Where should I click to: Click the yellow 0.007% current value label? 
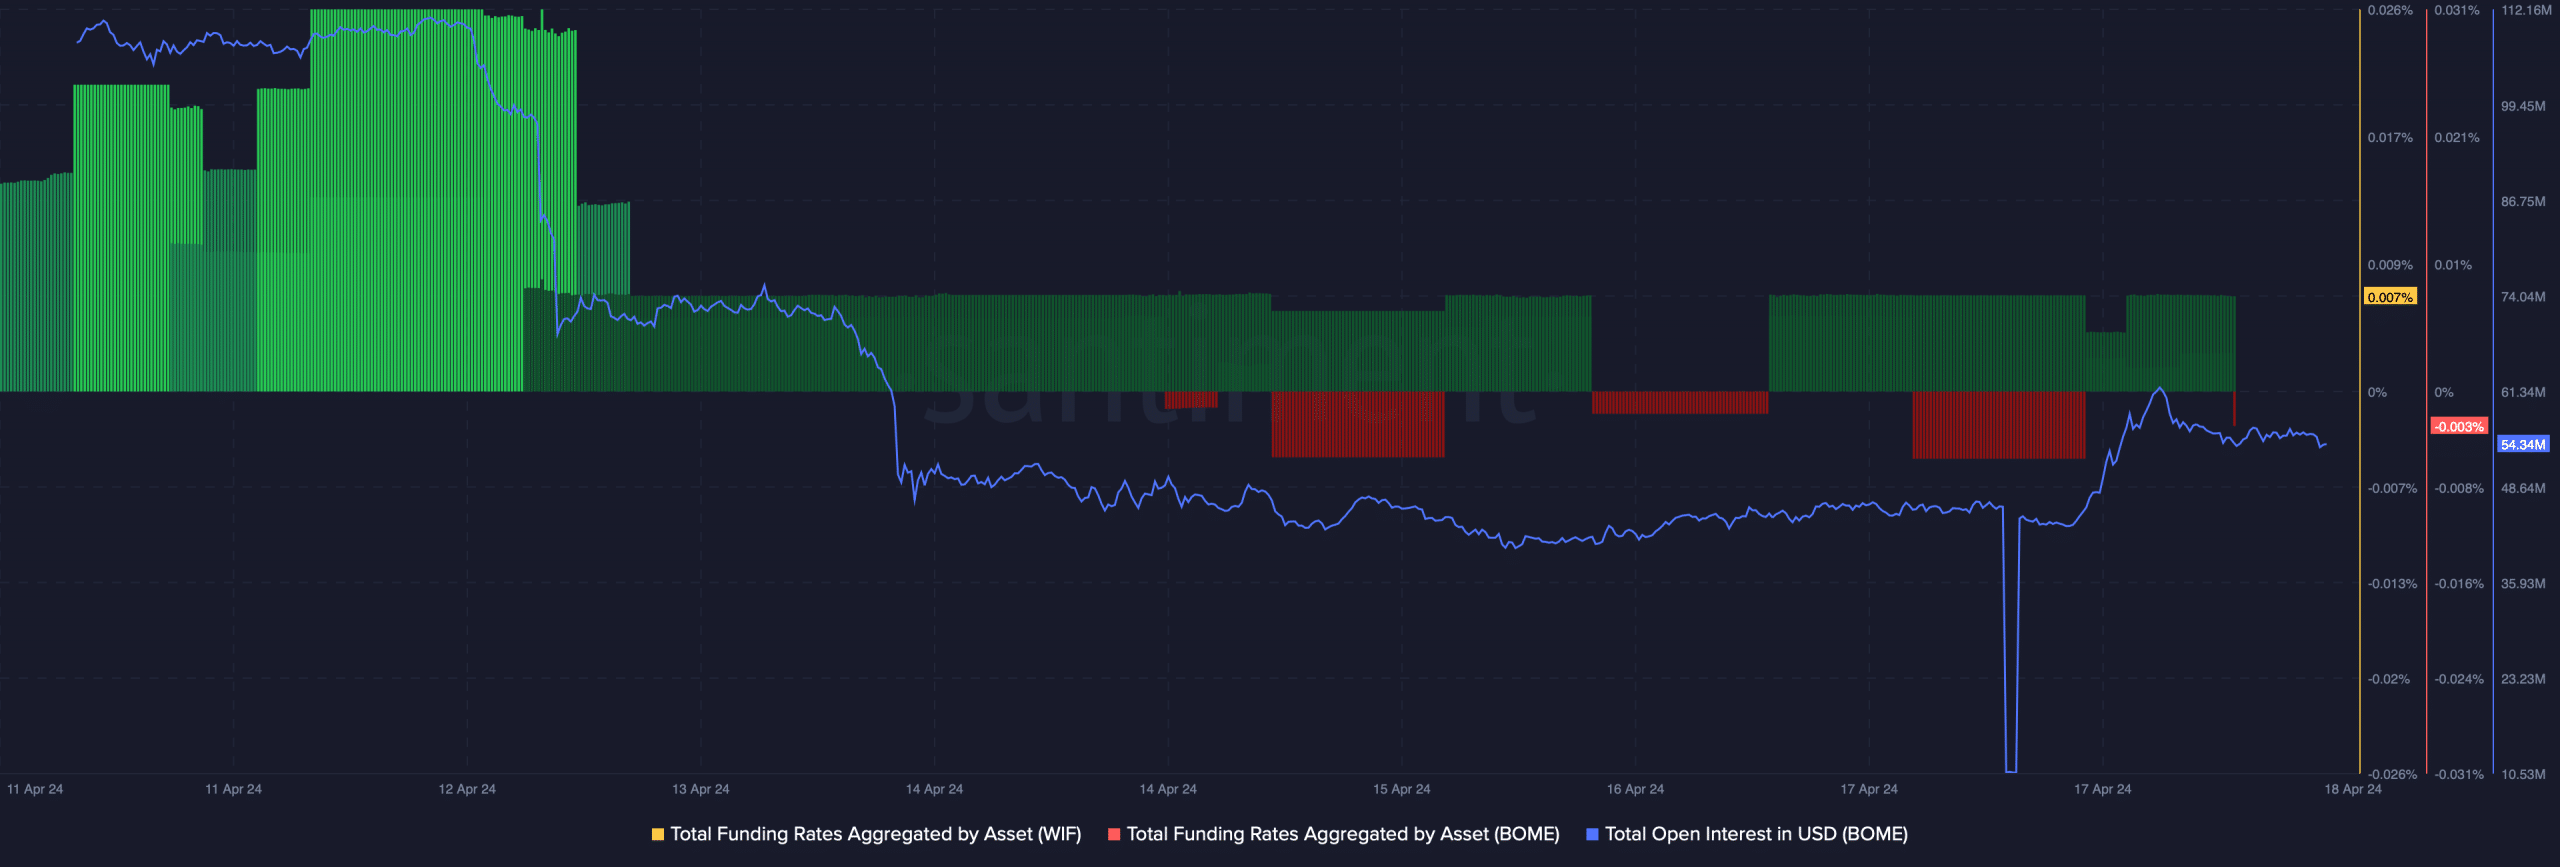click(2390, 297)
